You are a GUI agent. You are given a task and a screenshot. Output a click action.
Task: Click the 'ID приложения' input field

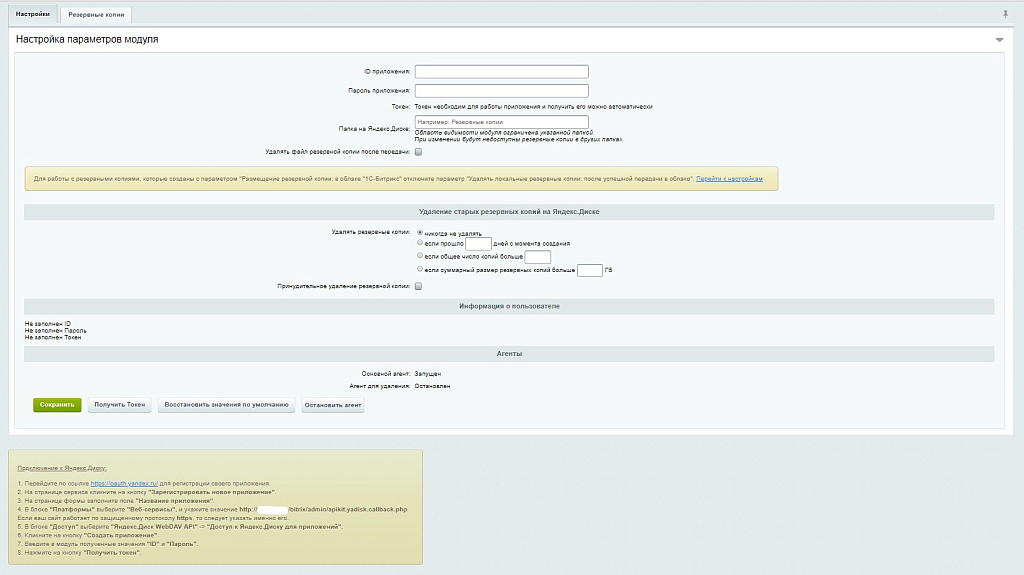(x=501, y=72)
